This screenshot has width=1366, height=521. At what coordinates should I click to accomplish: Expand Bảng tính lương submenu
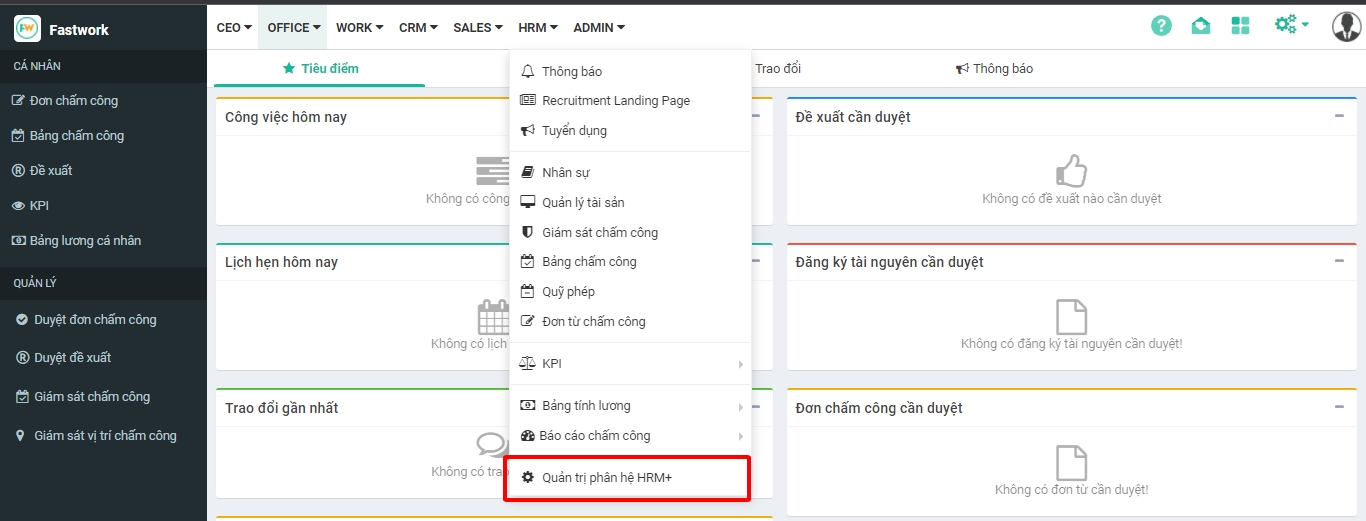point(740,406)
